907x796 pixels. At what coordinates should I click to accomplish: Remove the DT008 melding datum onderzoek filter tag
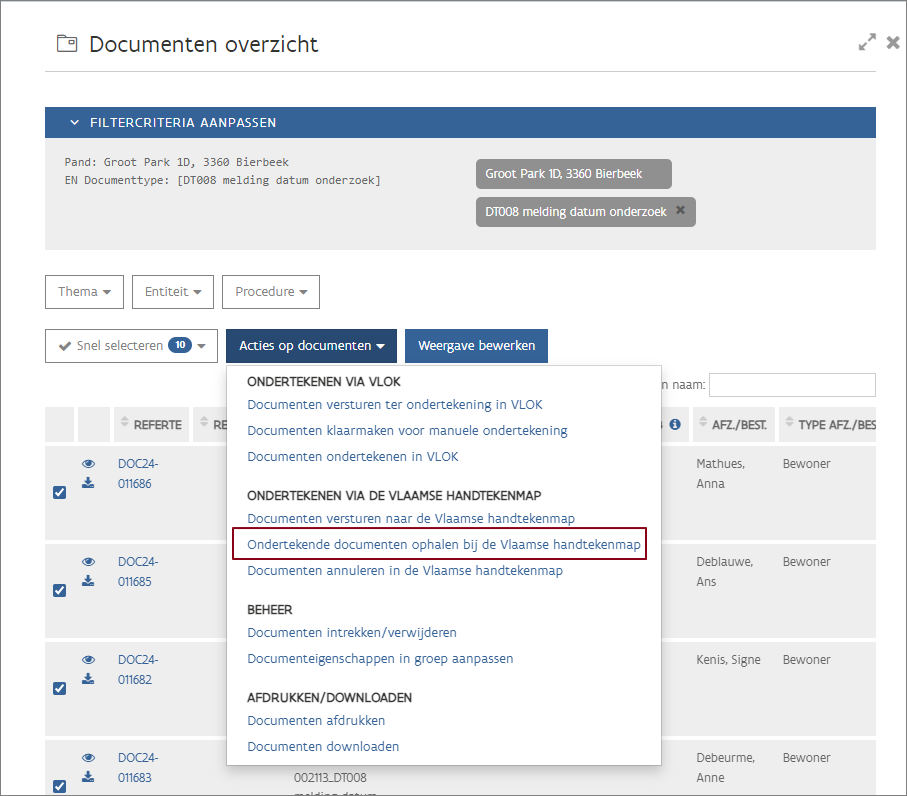(680, 211)
